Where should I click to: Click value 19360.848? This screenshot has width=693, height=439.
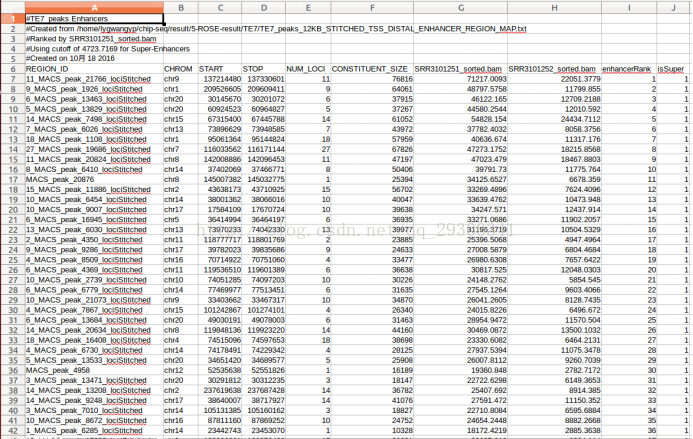[x=461, y=370]
